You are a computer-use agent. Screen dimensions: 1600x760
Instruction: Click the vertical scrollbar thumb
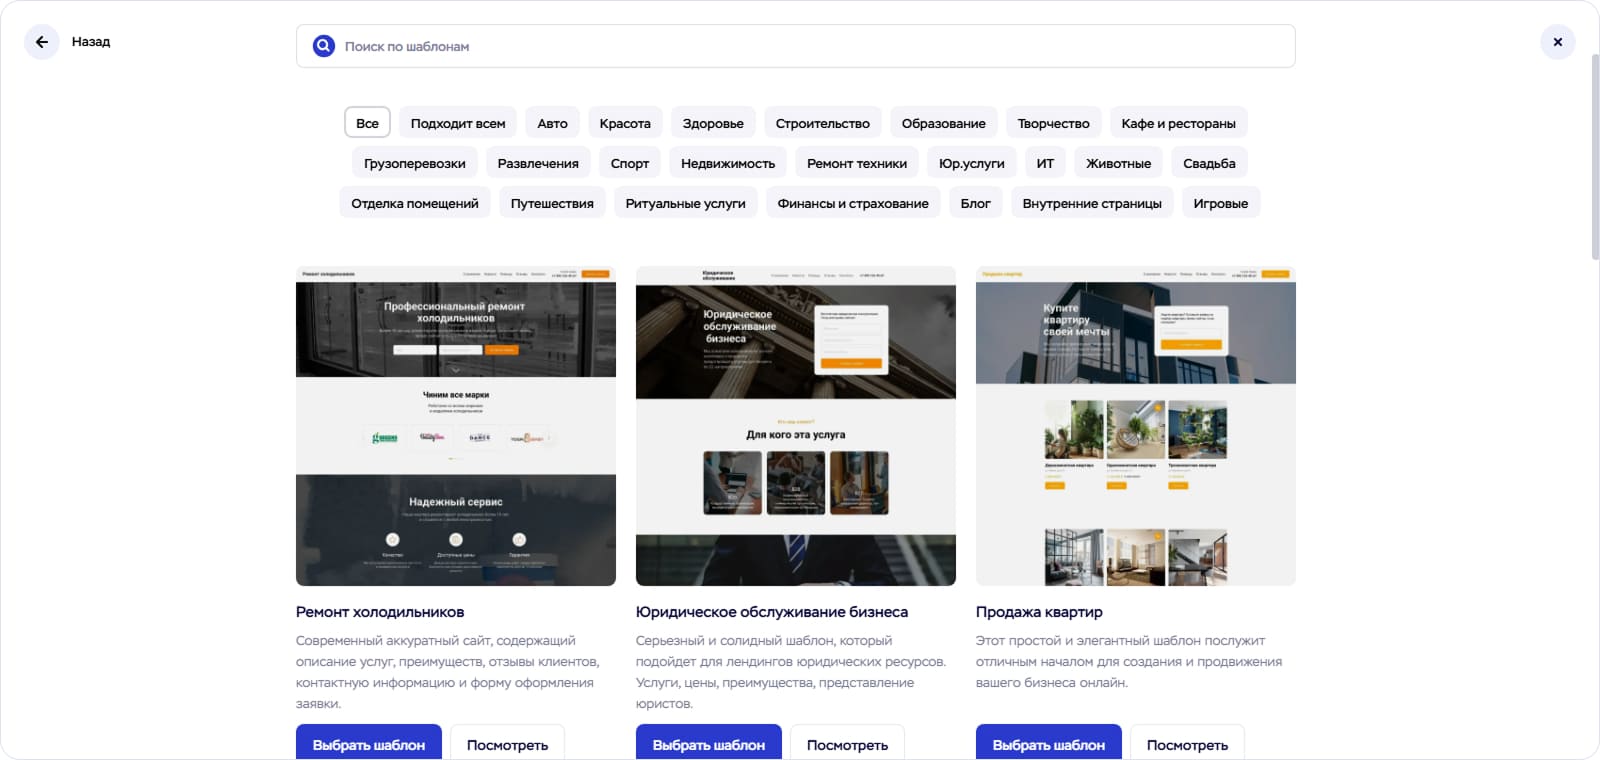point(1594,157)
